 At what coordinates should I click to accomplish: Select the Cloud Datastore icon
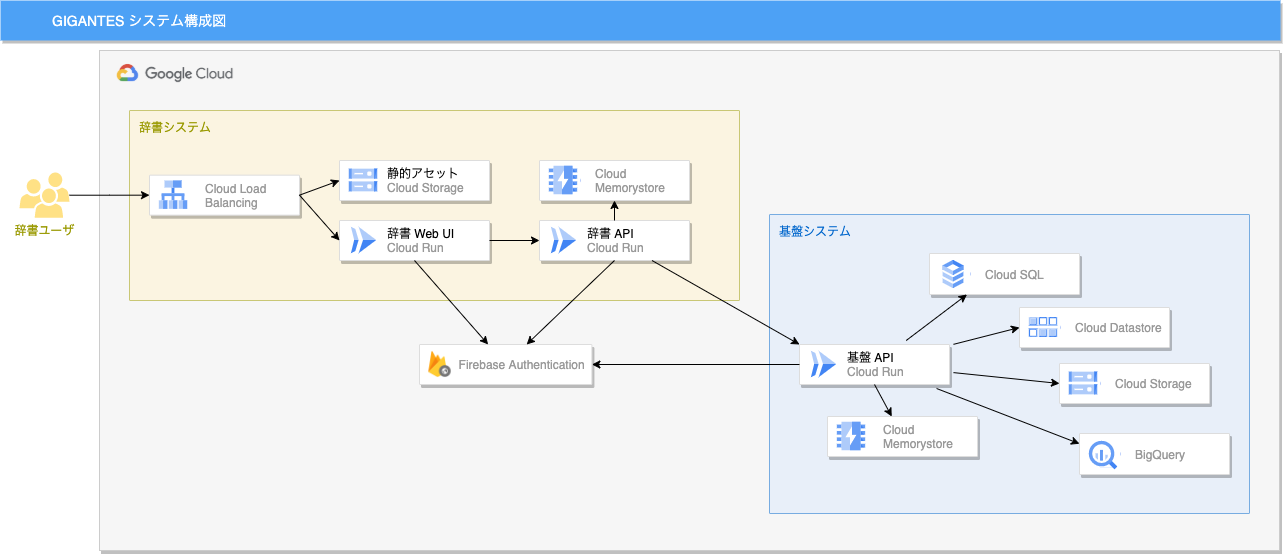click(x=1043, y=327)
